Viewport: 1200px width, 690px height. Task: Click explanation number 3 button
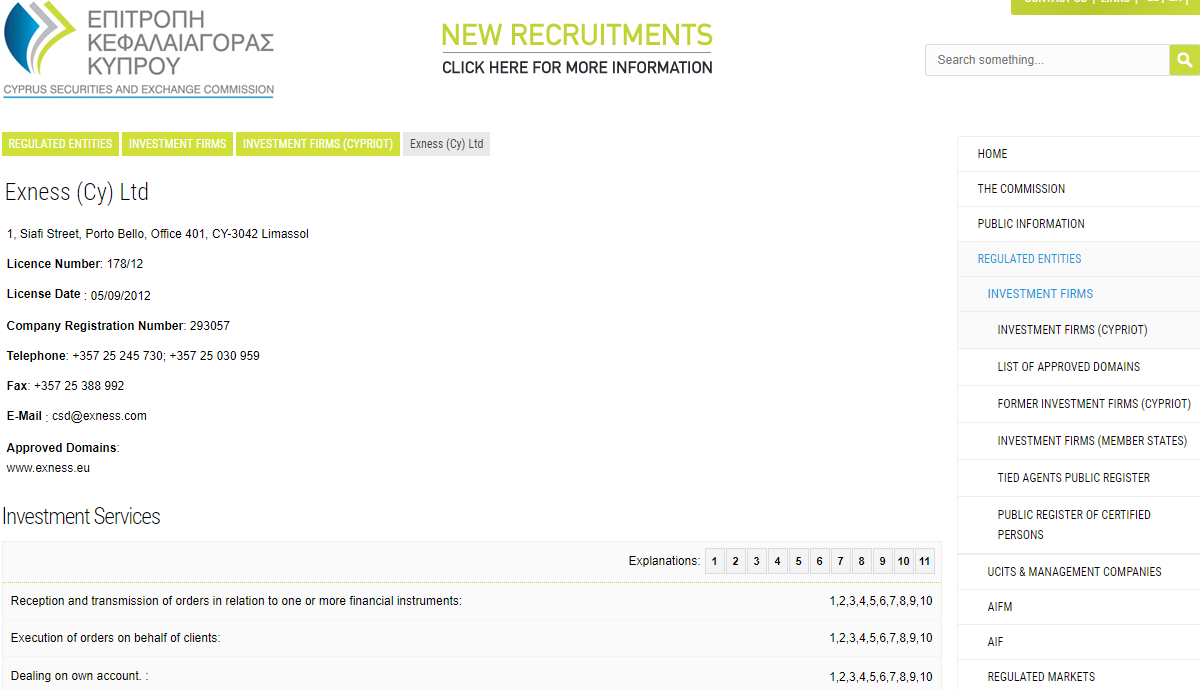[x=757, y=561]
